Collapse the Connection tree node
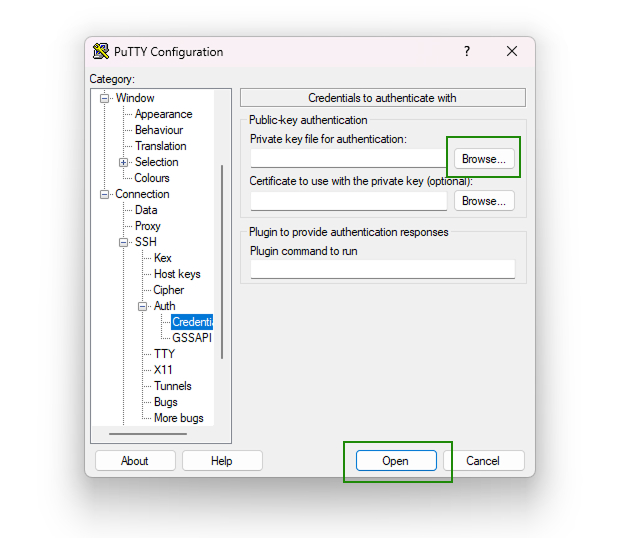622x538 pixels. (x=104, y=194)
